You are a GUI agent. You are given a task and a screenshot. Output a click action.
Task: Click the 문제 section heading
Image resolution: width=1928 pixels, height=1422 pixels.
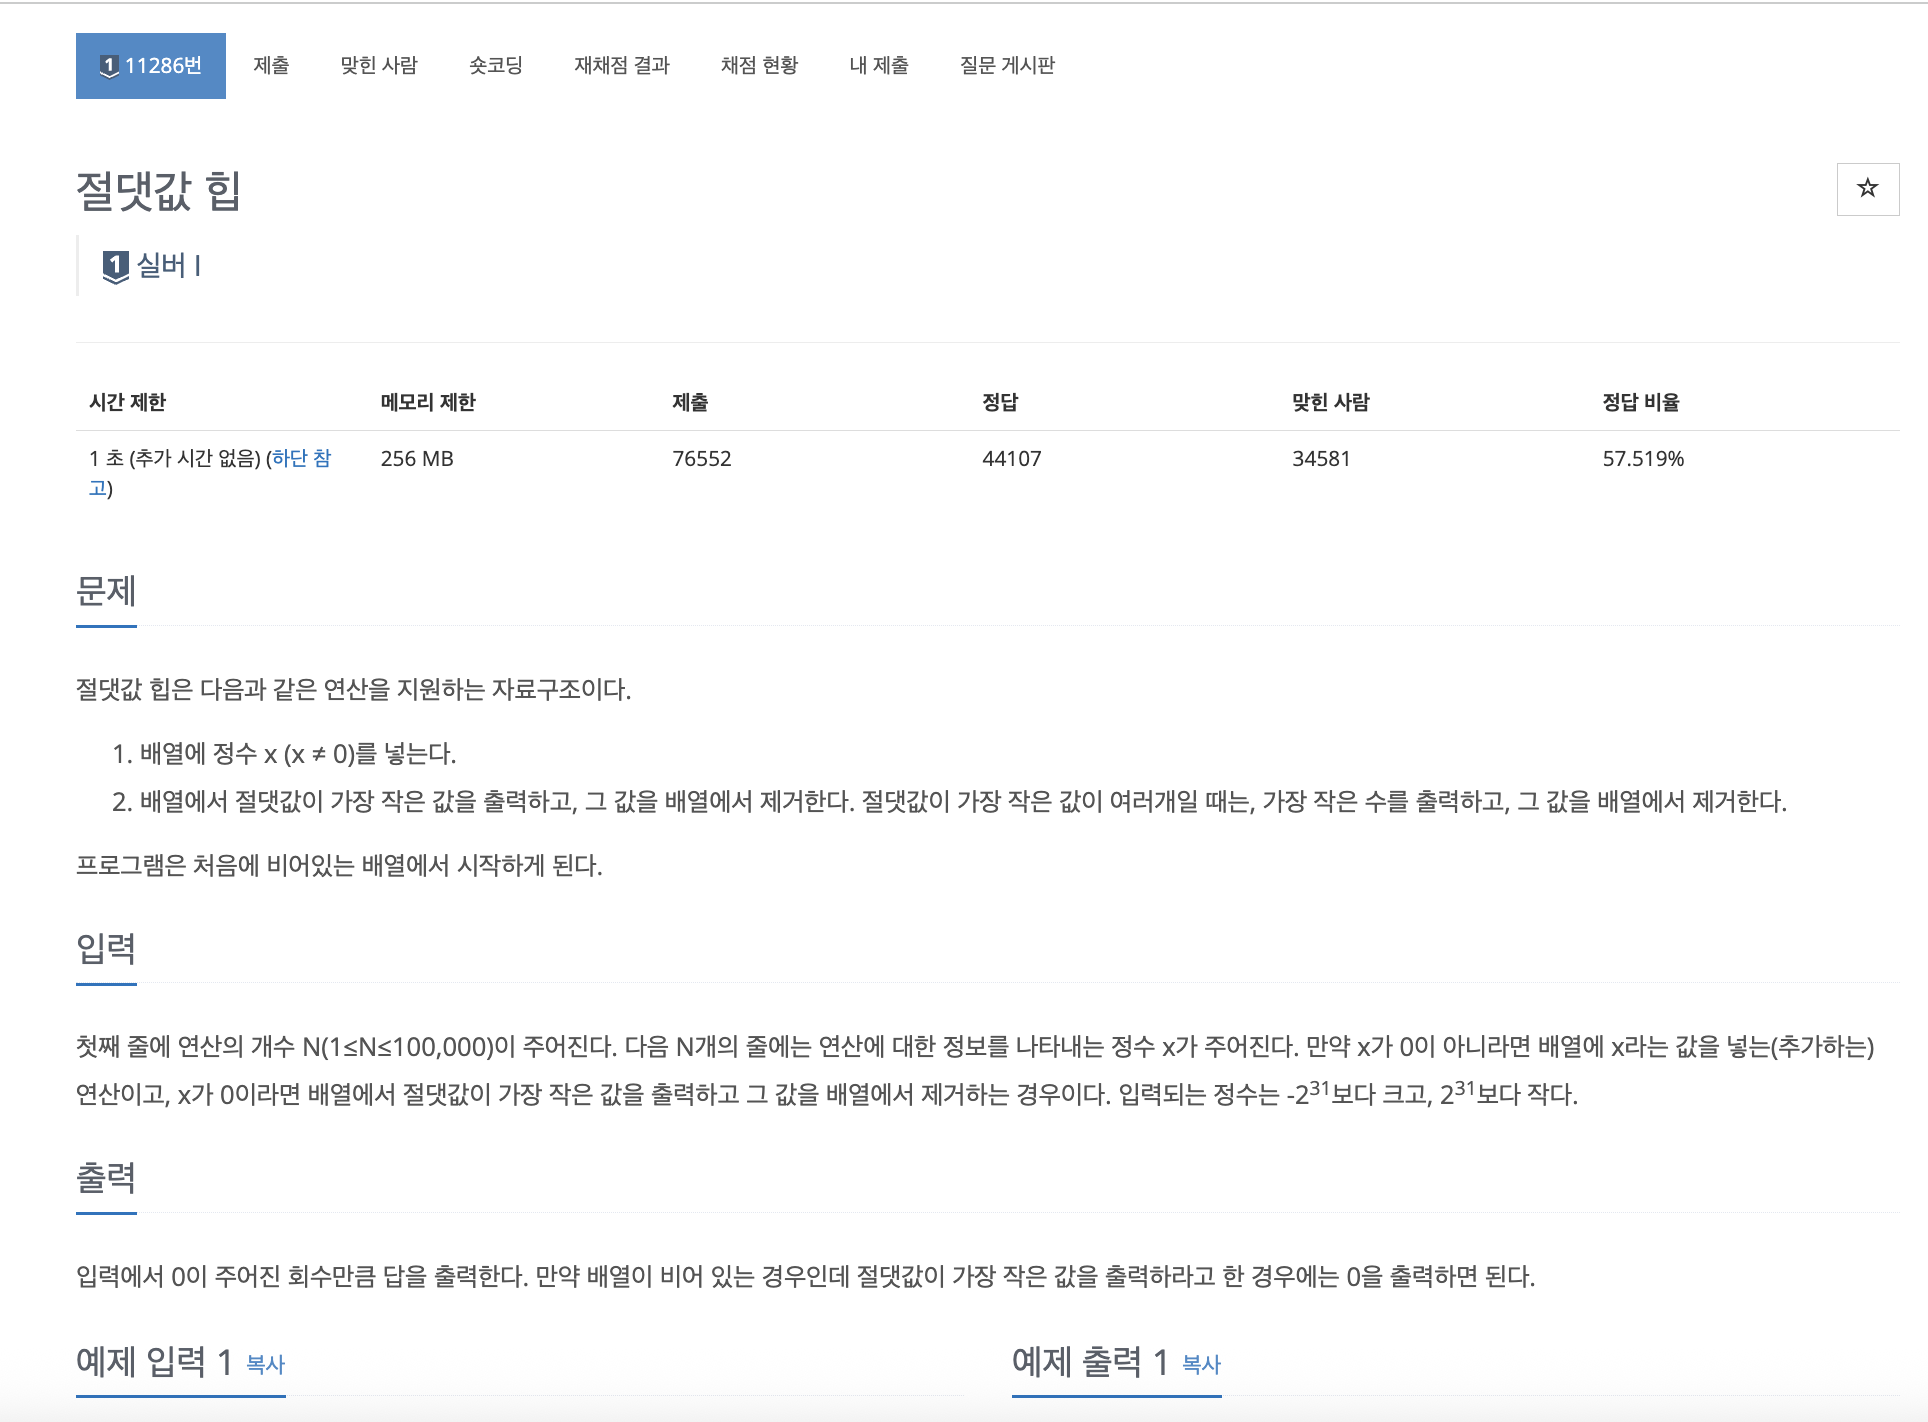[x=106, y=591]
